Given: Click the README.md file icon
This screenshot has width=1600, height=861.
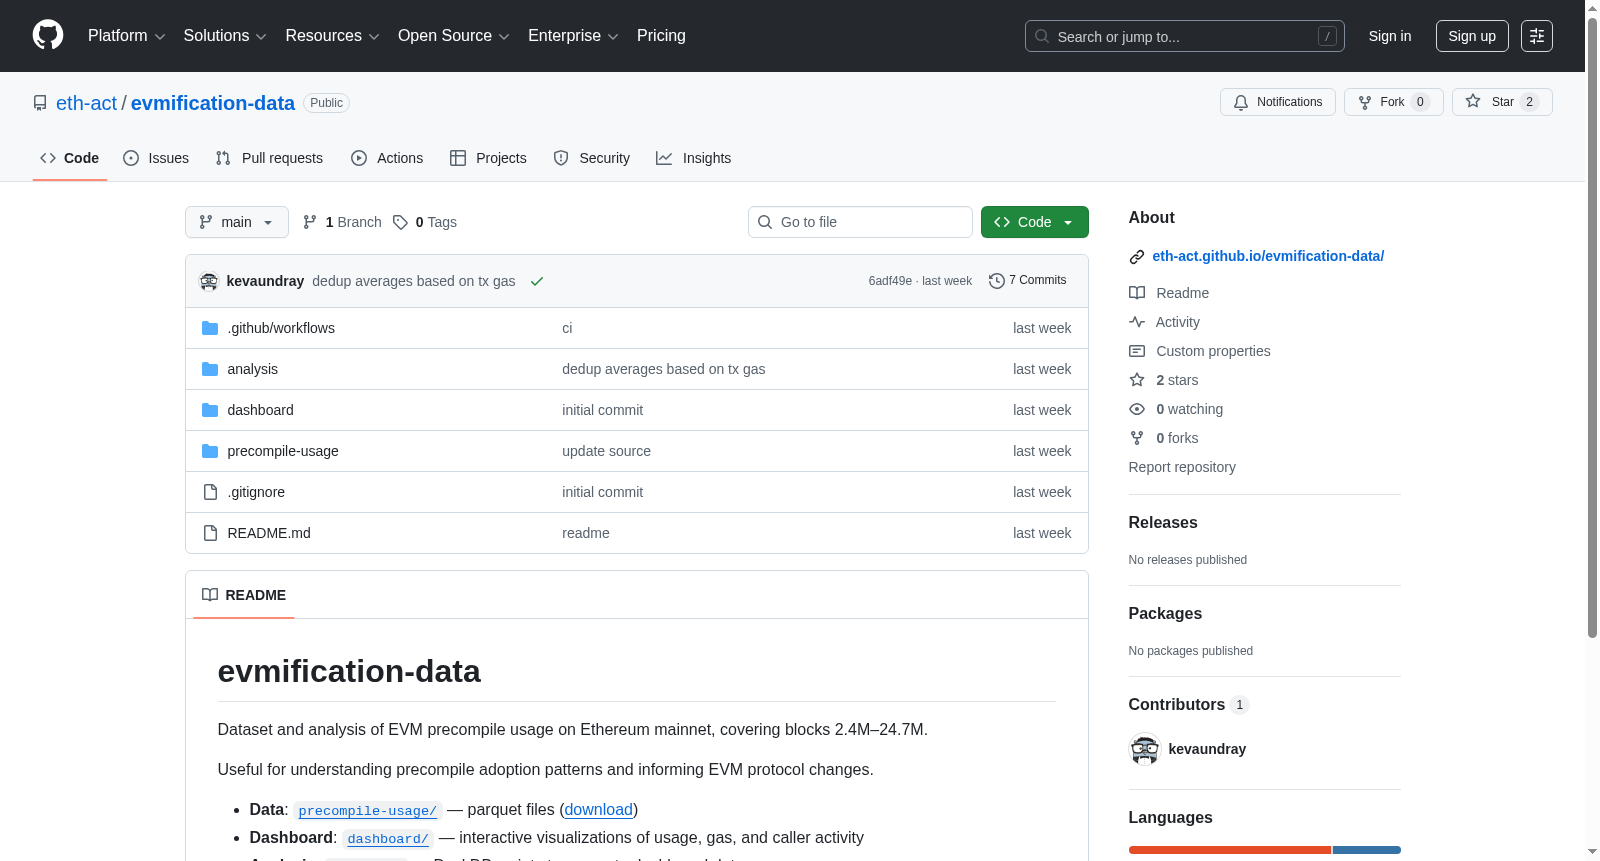Looking at the screenshot, I should [x=210, y=533].
